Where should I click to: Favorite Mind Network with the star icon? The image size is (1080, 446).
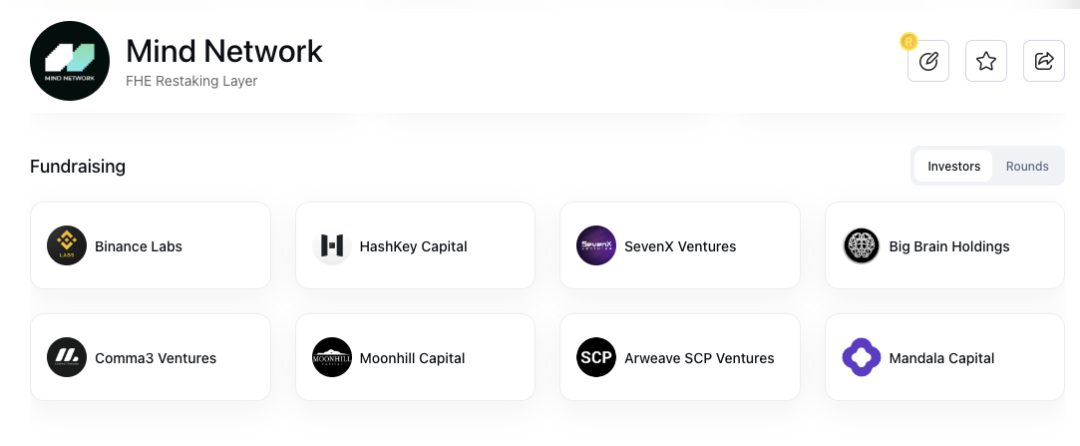tap(986, 61)
